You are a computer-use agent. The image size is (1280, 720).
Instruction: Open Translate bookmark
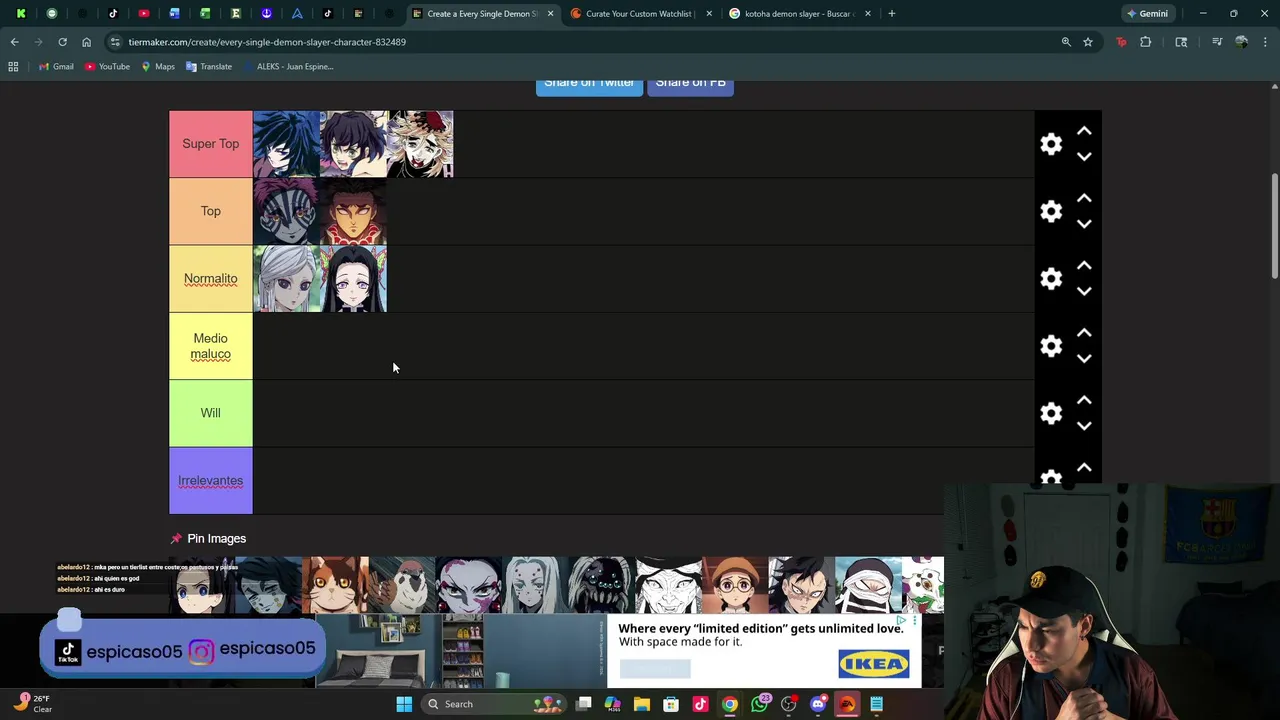(209, 67)
